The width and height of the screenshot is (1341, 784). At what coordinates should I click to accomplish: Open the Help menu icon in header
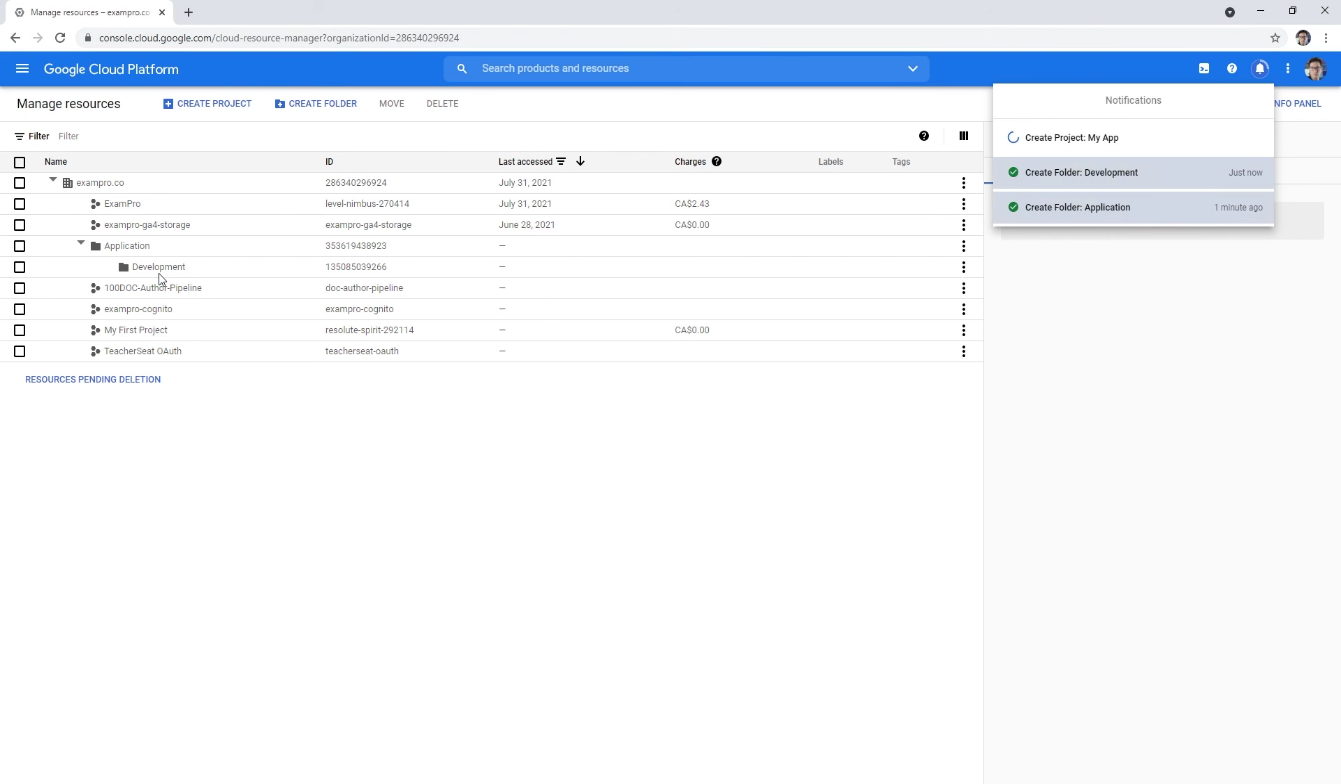click(1232, 69)
